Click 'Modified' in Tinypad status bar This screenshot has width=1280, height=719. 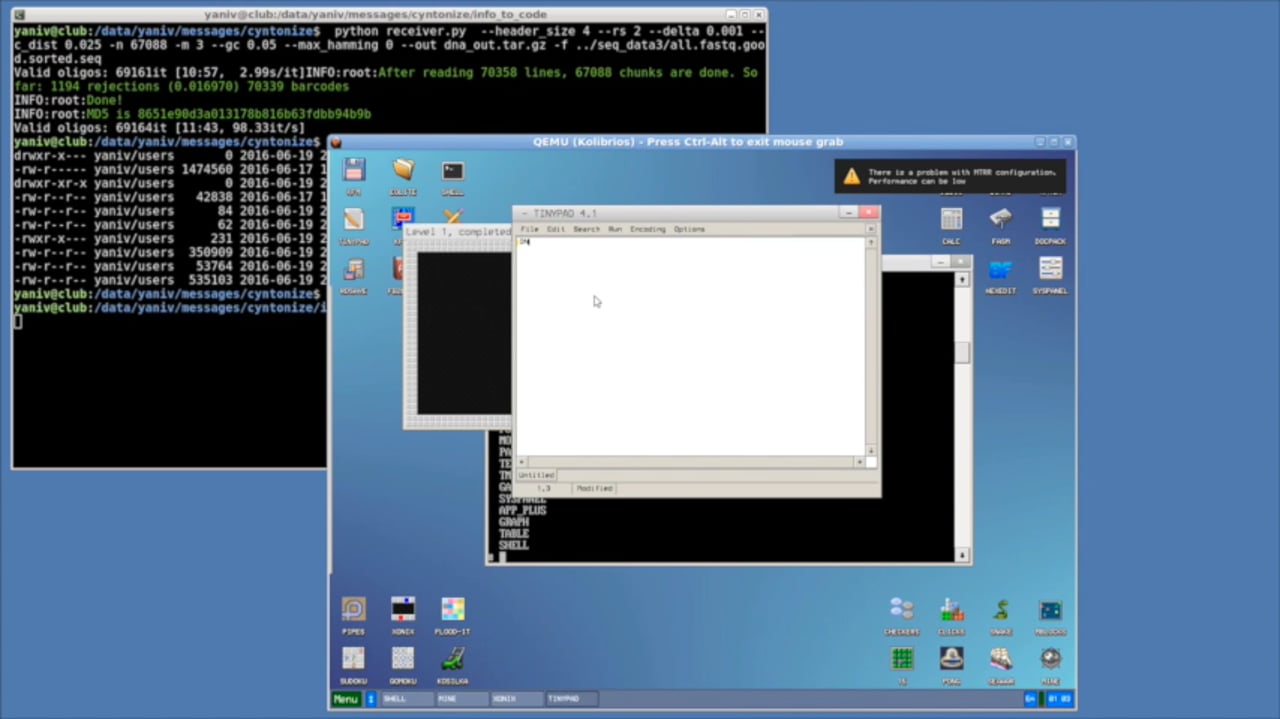coord(594,488)
